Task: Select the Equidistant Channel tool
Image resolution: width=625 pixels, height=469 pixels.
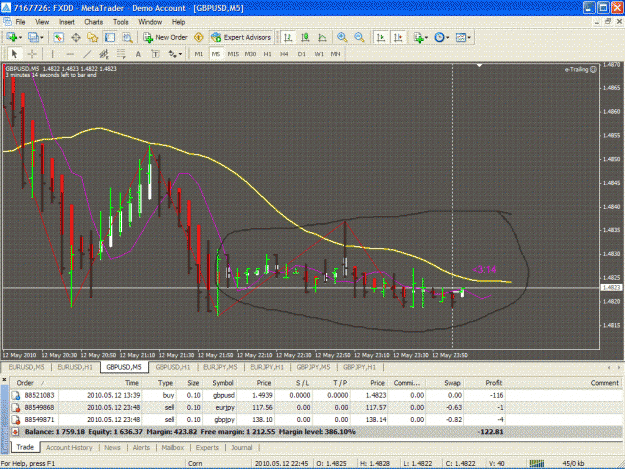Action: click(104, 54)
